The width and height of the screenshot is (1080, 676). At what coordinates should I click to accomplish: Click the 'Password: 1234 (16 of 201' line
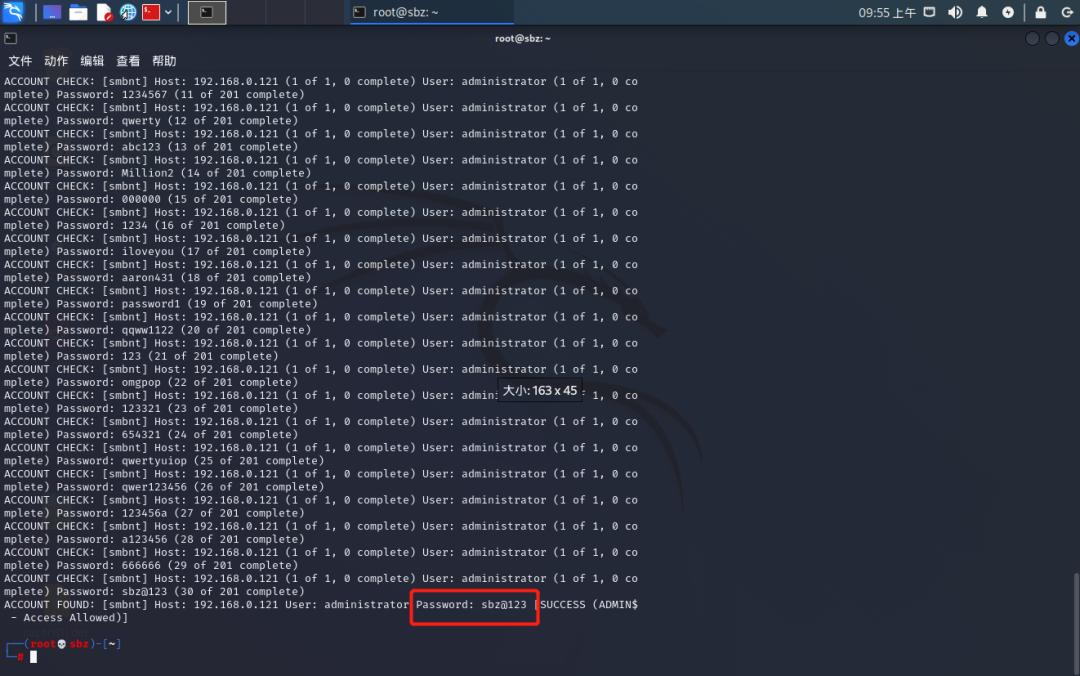[145, 225]
